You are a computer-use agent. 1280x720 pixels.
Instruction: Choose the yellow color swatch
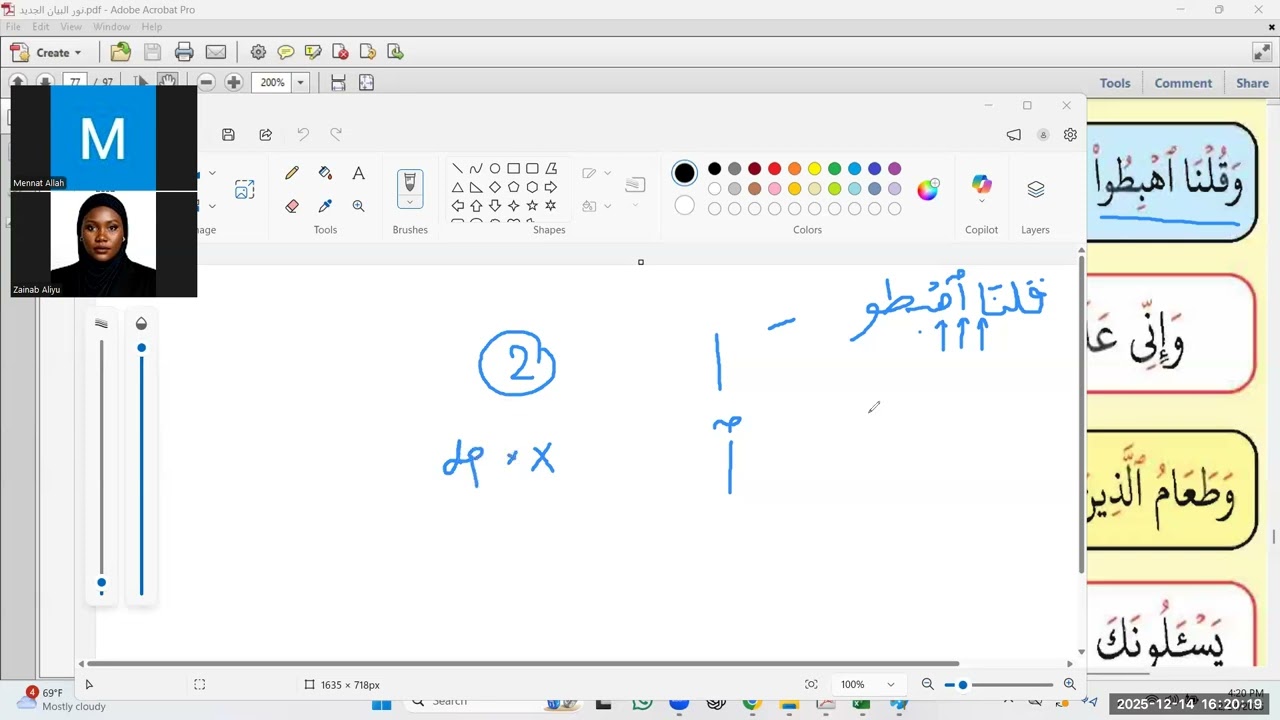[814, 169]
